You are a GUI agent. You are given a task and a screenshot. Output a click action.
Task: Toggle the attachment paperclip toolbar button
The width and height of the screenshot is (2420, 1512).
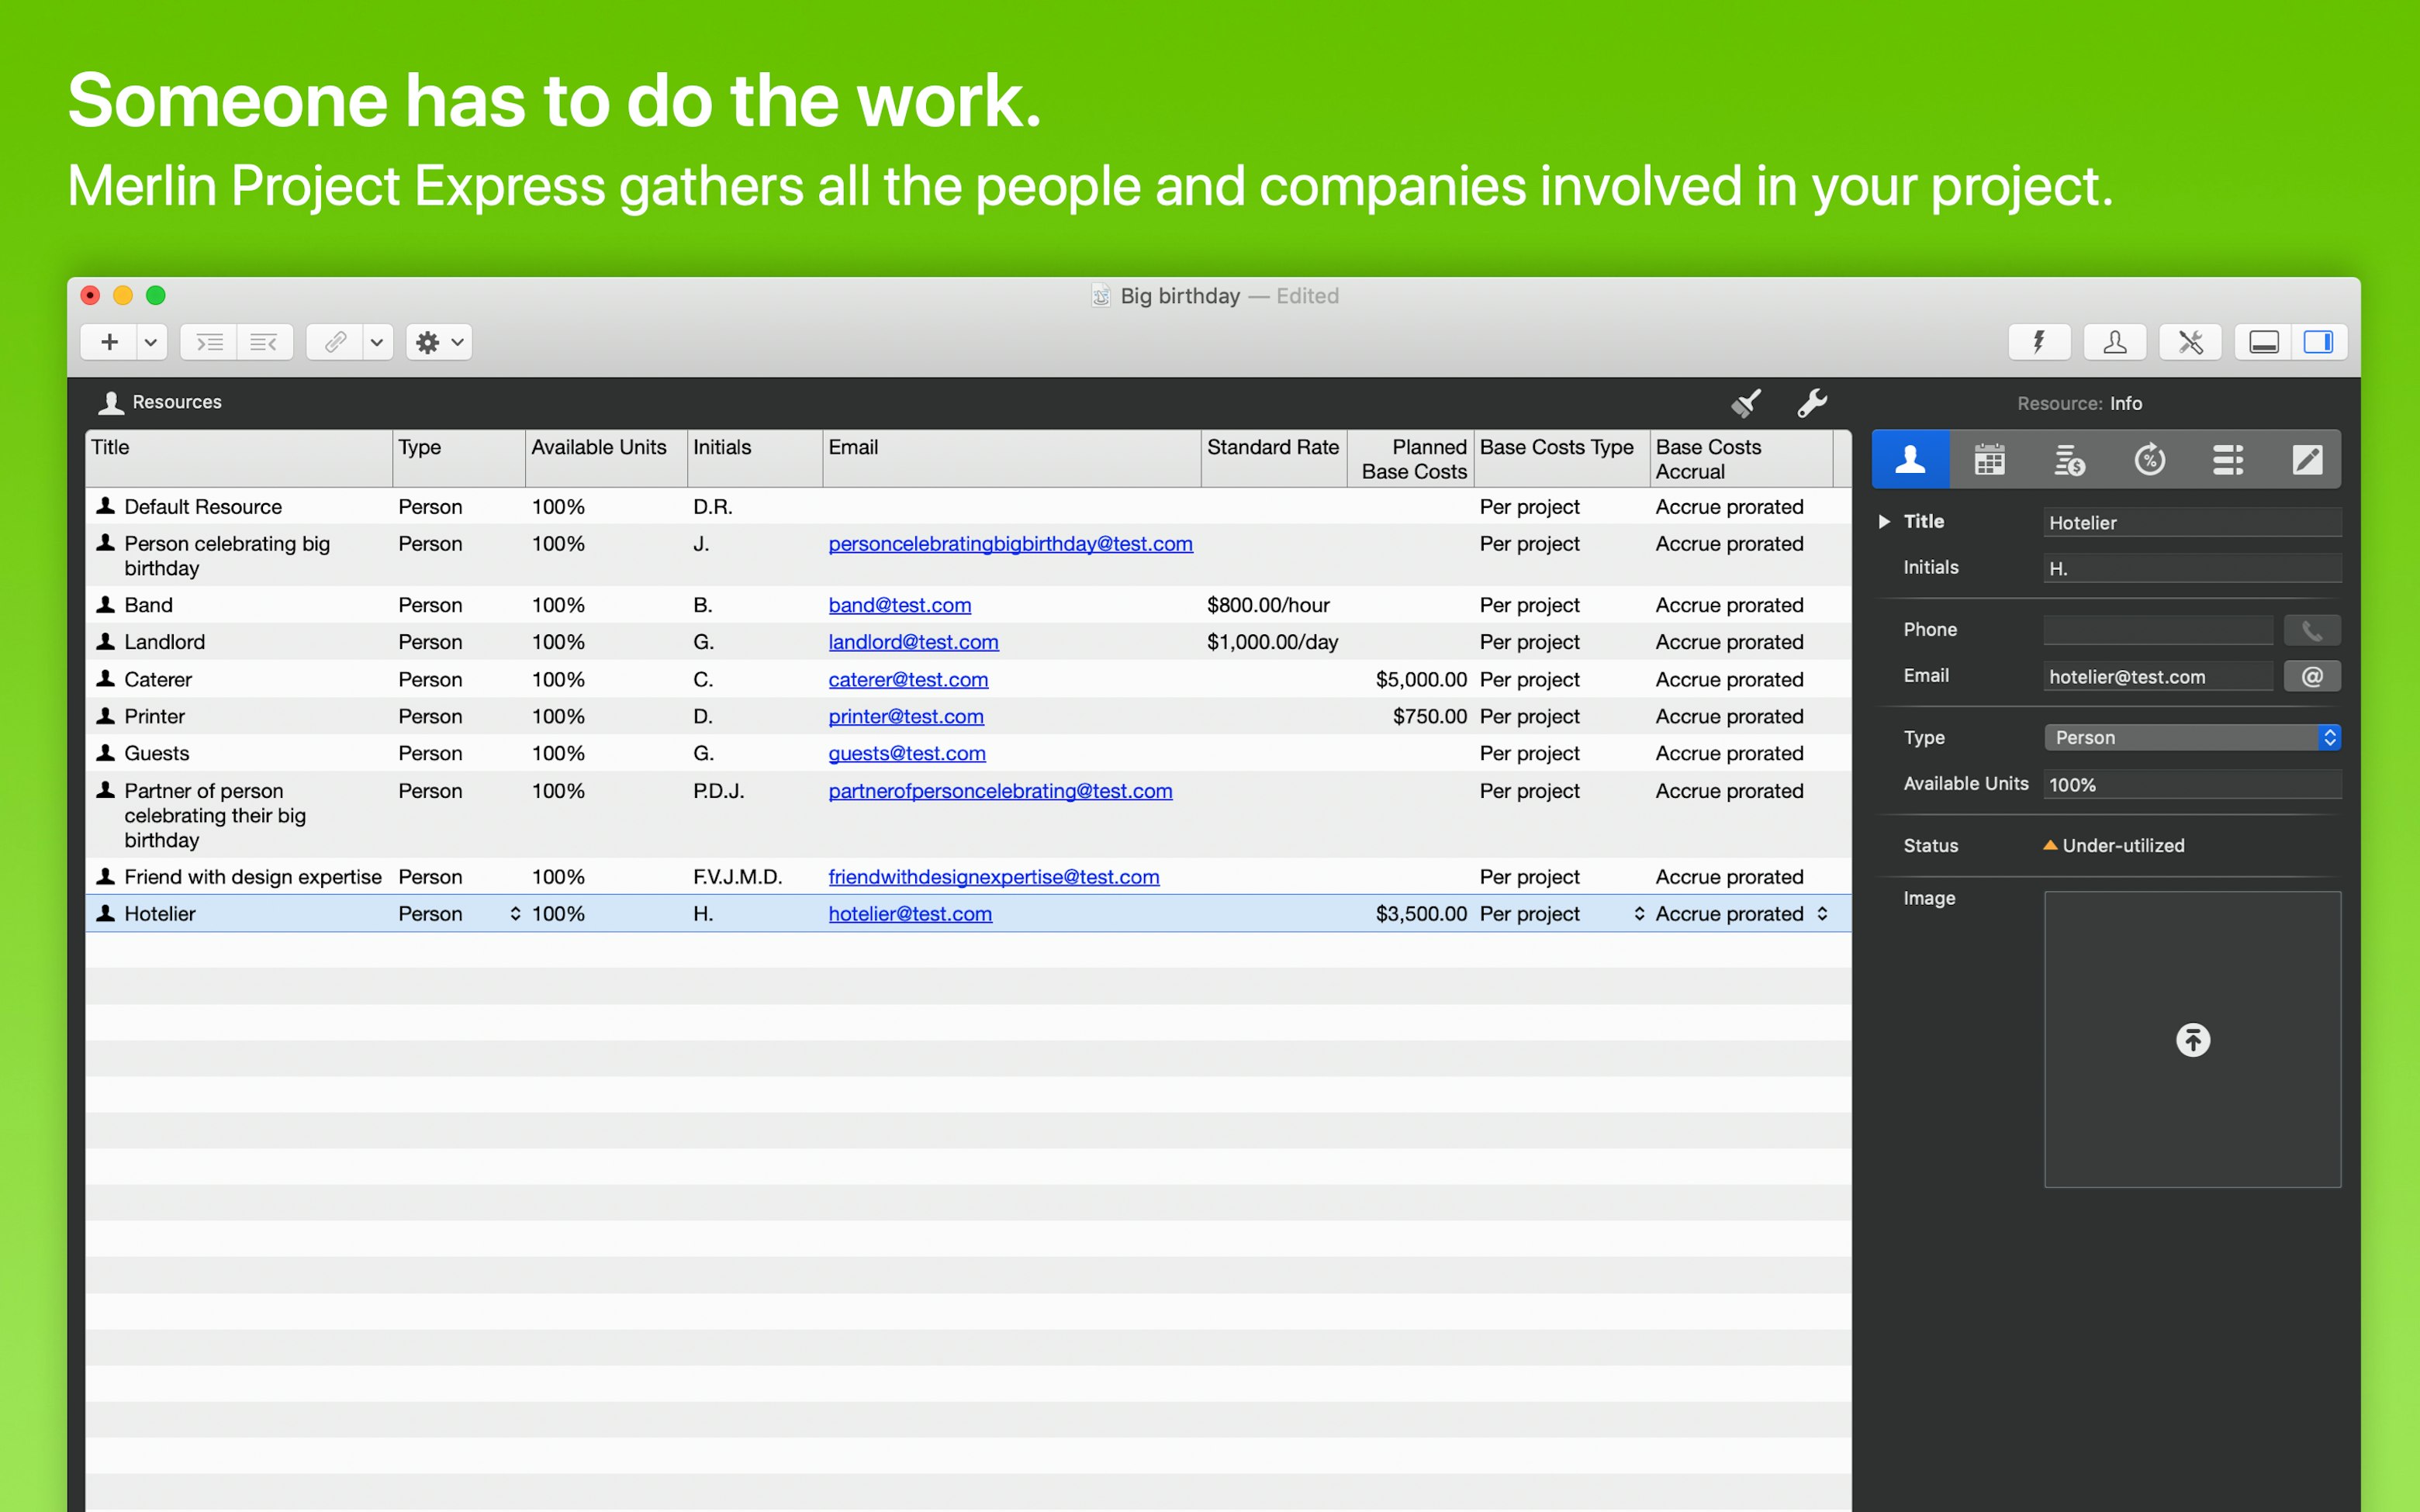pyautogui.click(x=335, y=342)
